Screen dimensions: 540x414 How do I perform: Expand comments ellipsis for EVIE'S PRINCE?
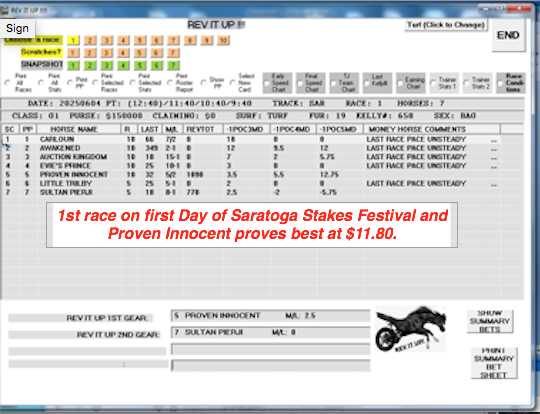pyautogui.click(x=494, y=166)
